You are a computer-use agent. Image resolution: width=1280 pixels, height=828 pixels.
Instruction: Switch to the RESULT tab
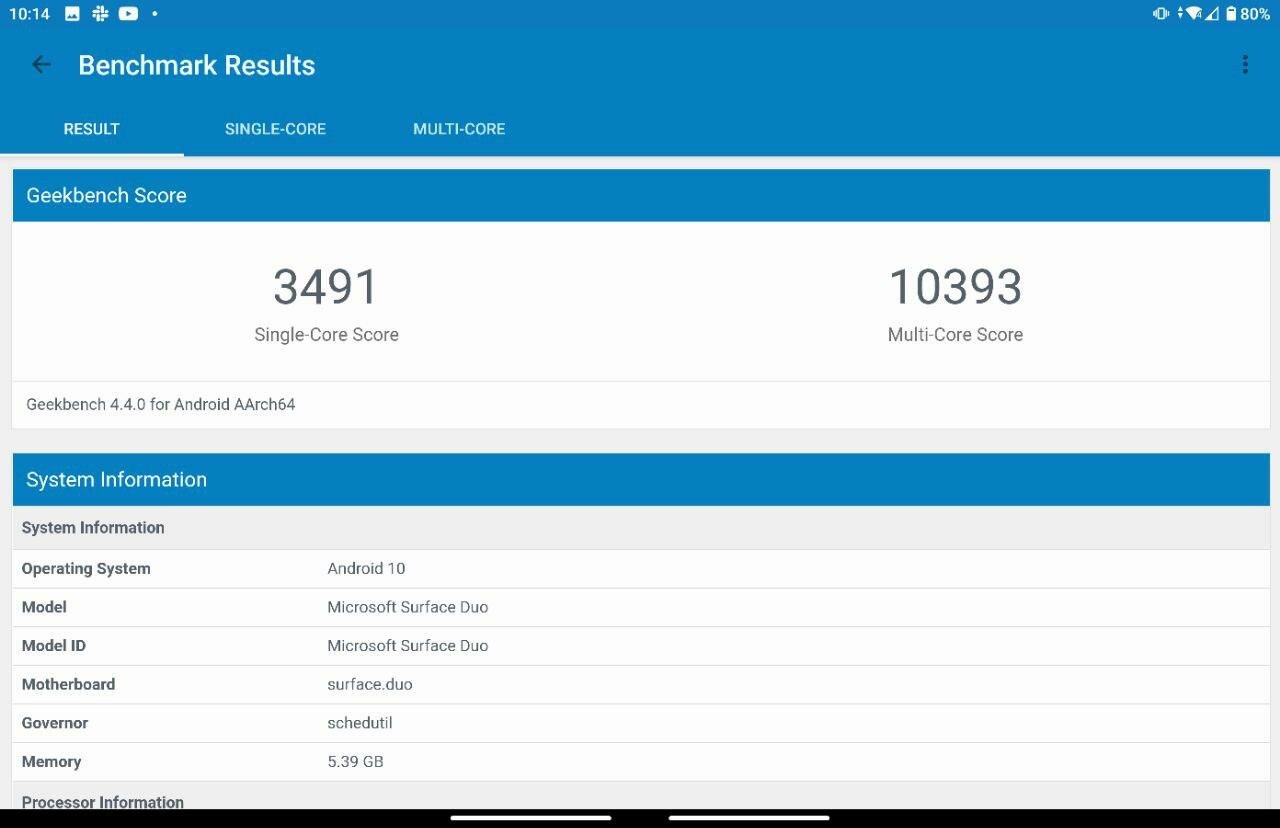92,129
